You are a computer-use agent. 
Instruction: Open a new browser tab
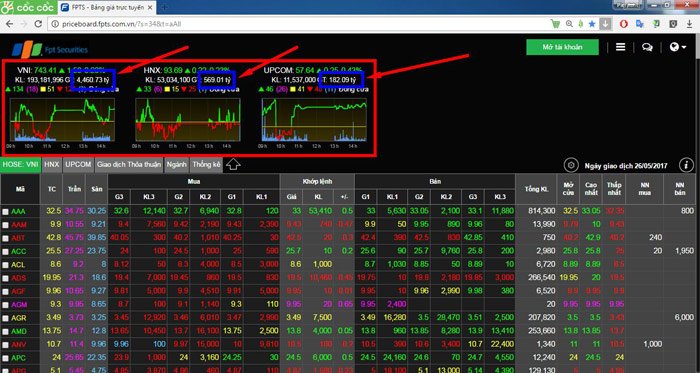pos(164,8)
